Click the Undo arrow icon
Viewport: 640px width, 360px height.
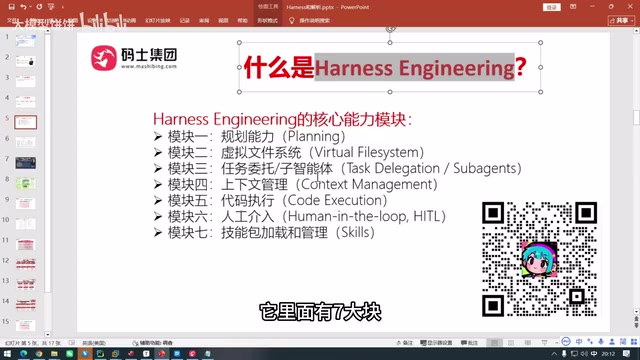23,7
